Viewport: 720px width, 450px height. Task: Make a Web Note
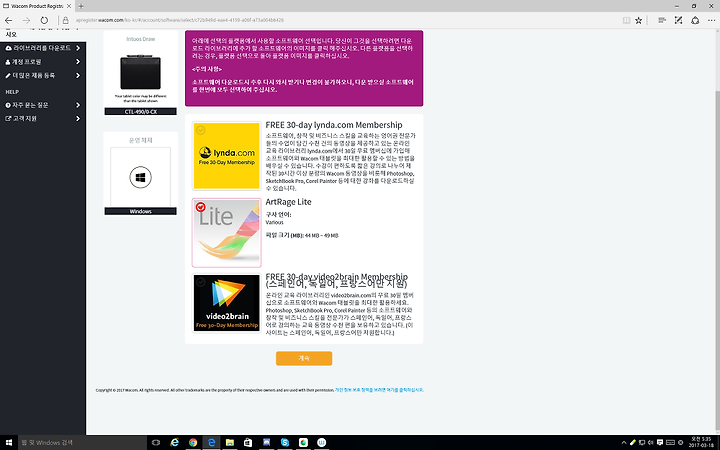(678, 20)
